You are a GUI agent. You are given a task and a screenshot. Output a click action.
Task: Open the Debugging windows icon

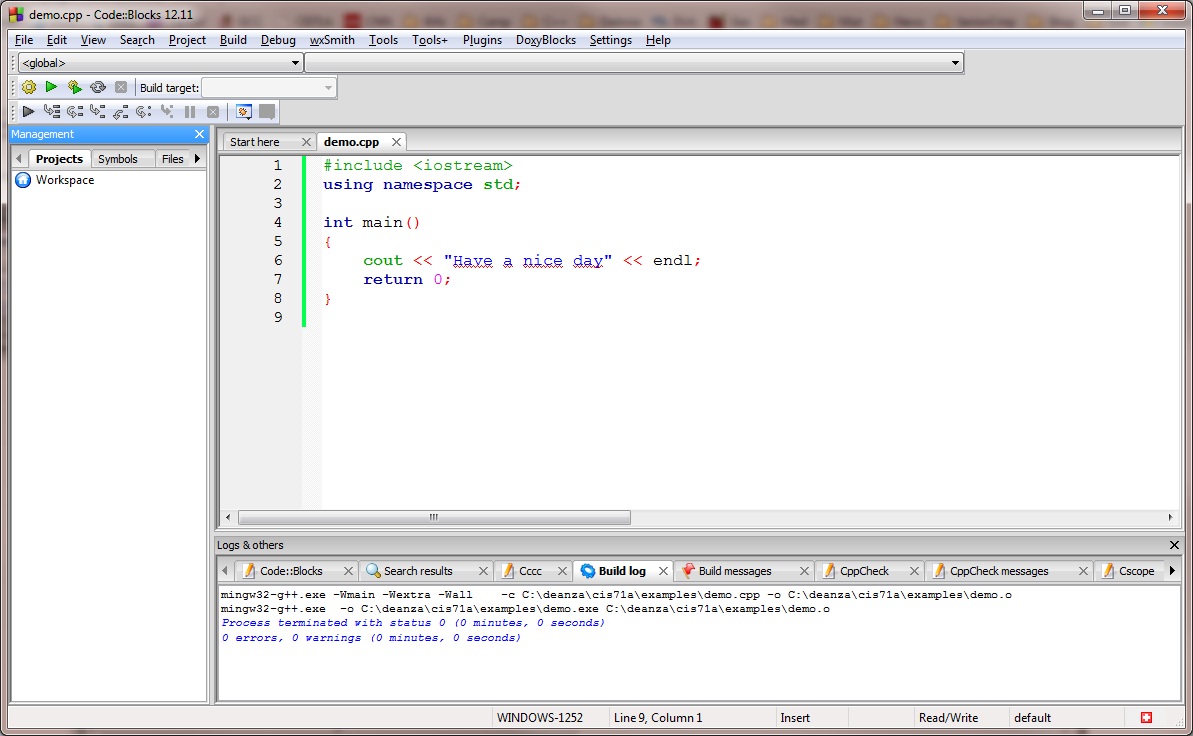(x=243, y=112)
